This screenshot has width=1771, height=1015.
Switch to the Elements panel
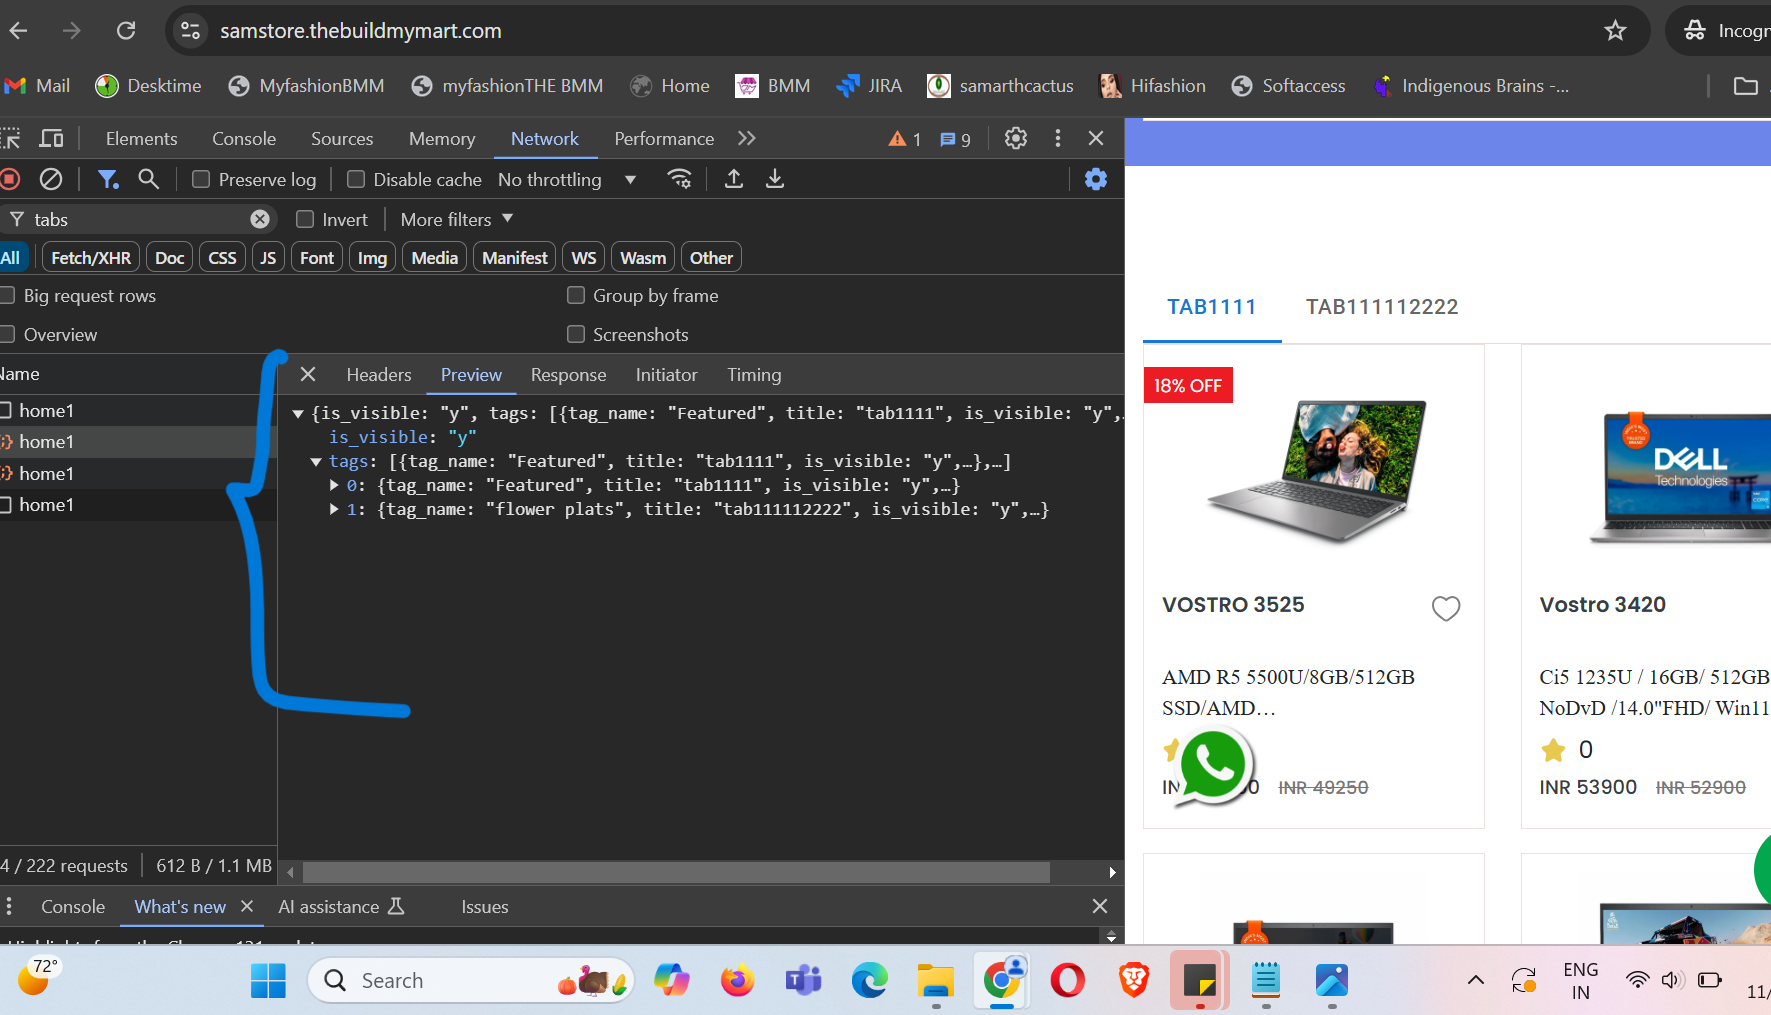141,138
